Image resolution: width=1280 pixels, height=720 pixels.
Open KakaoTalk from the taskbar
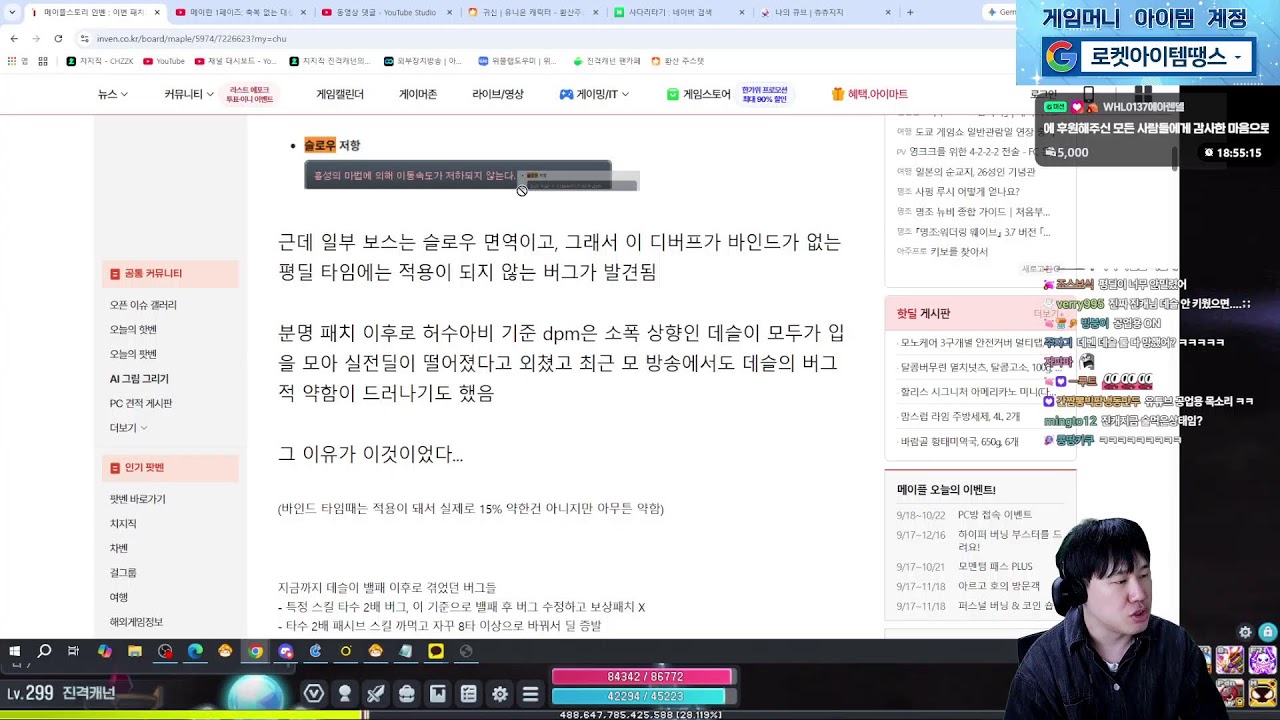pos(436,651)
